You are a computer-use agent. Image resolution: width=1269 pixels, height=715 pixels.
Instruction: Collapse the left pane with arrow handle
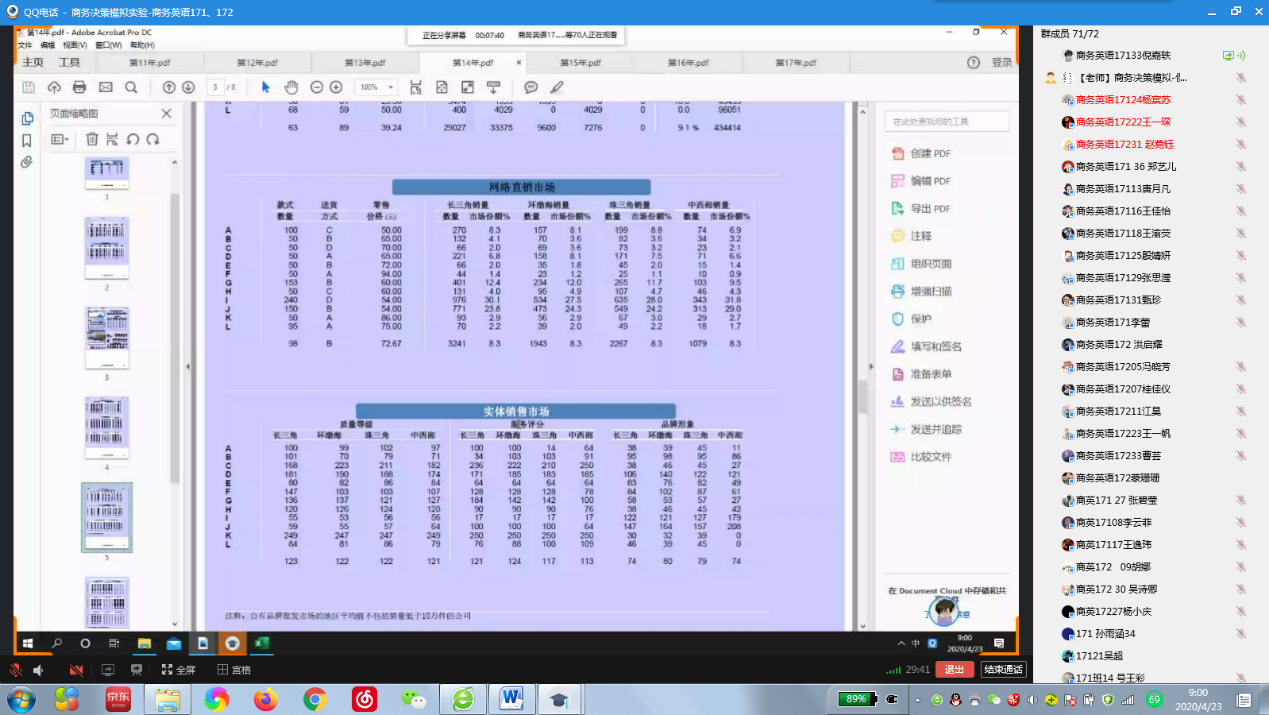(187, 367)
